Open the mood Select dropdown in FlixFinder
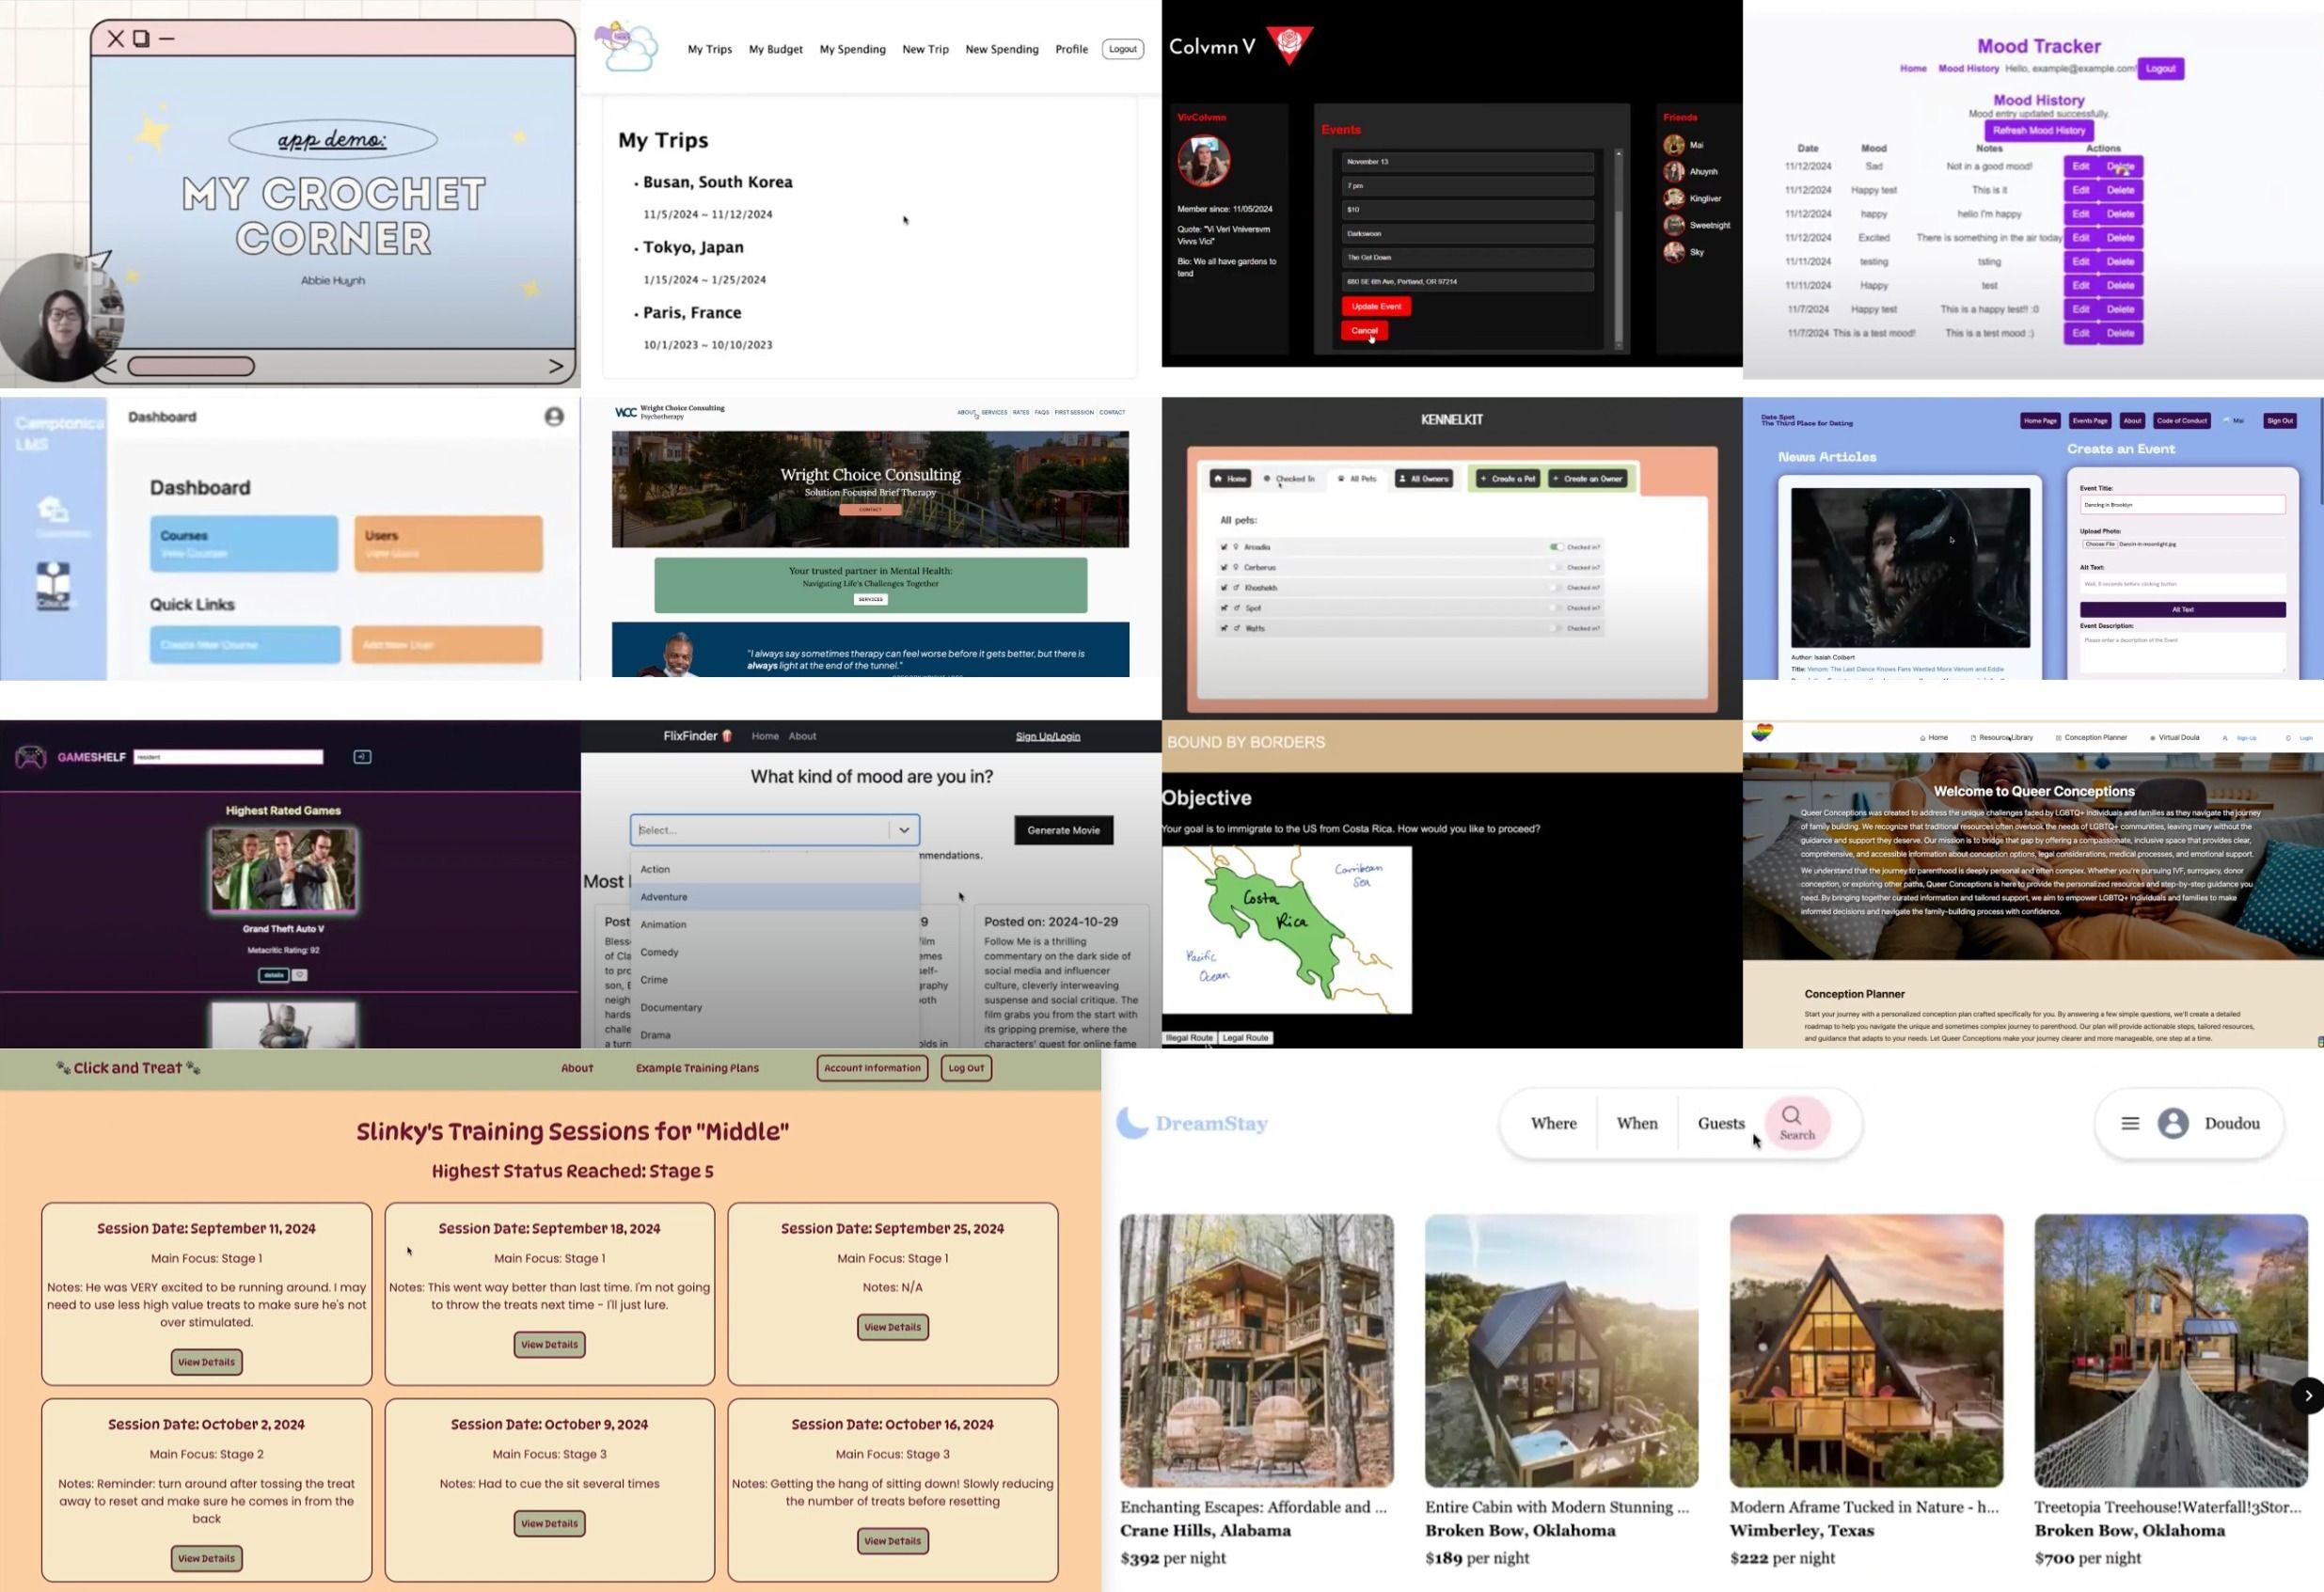Screen dimensions: 2324x1592 [773, 829]
